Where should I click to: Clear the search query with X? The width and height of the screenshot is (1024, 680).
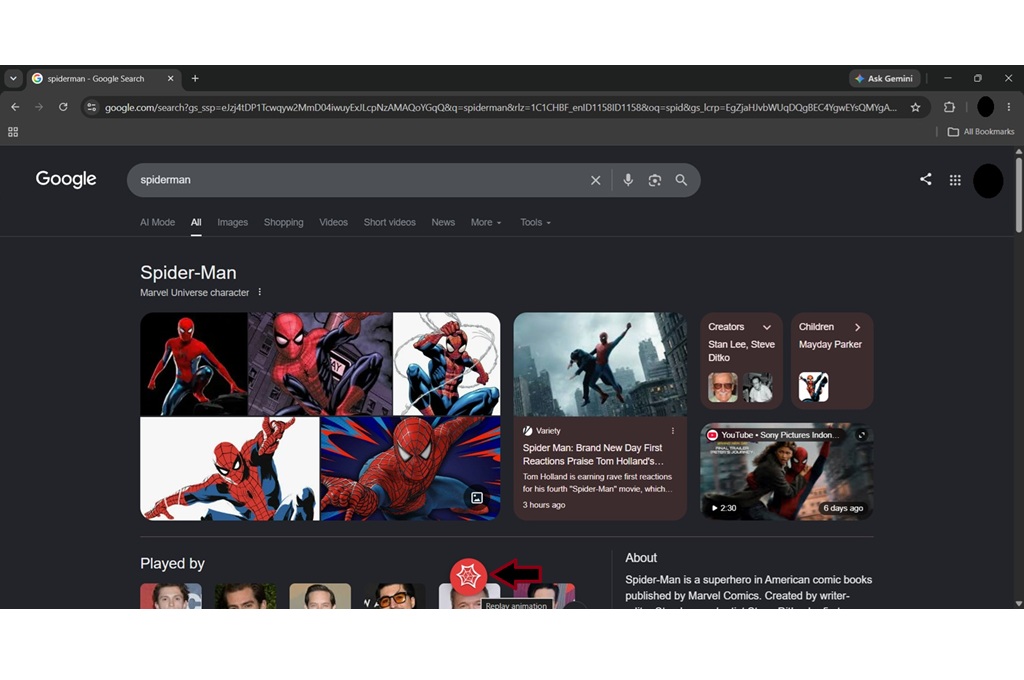coord(595,180)
